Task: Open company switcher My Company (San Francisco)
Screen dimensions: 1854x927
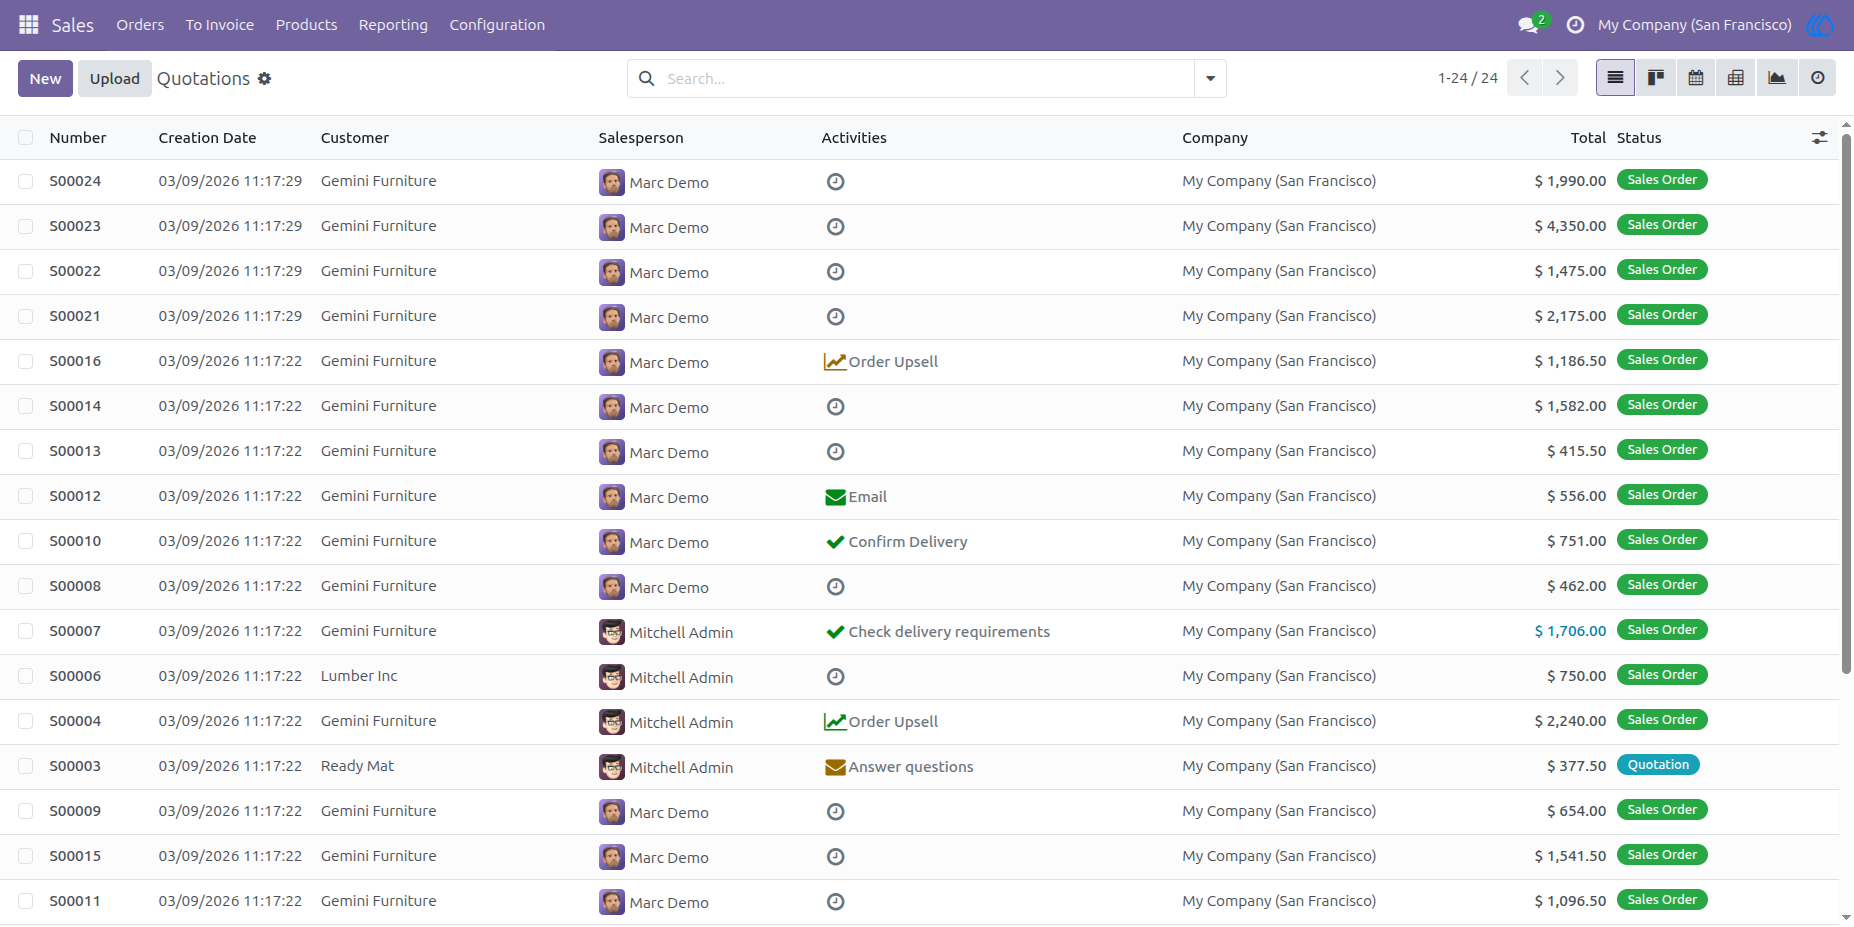Action: tap(1694, 25)
